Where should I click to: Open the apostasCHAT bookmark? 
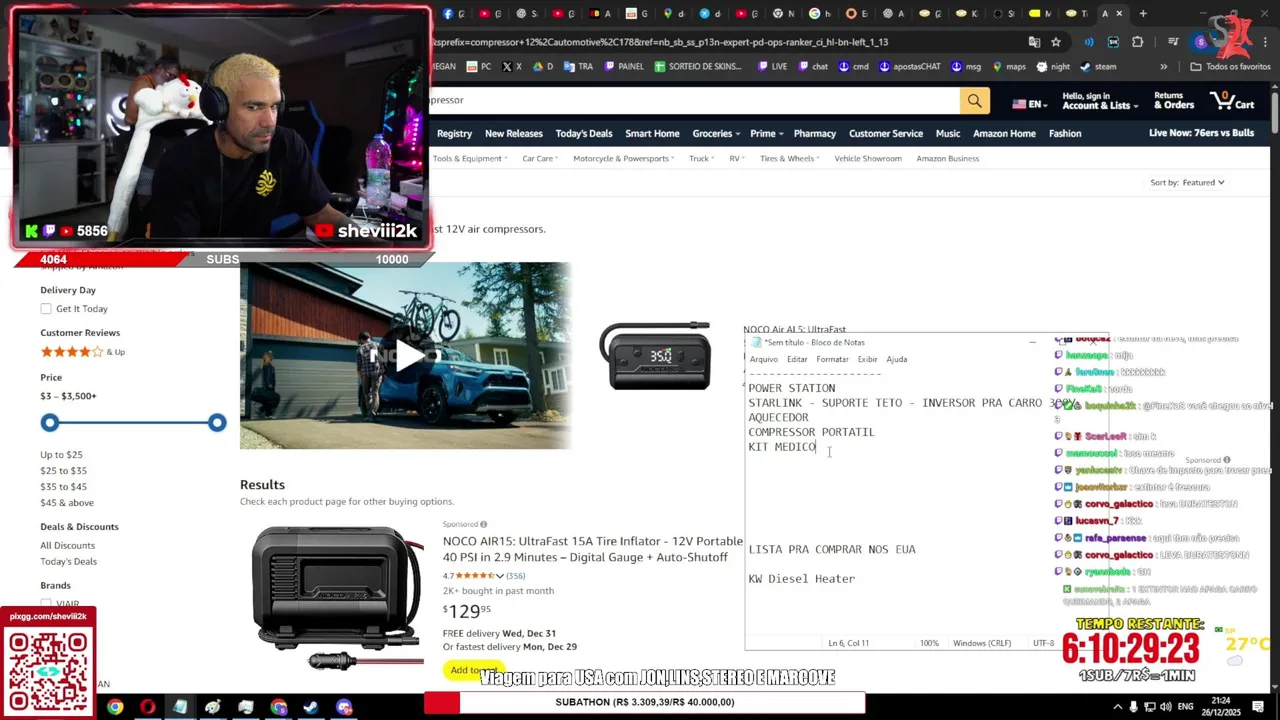910,67
